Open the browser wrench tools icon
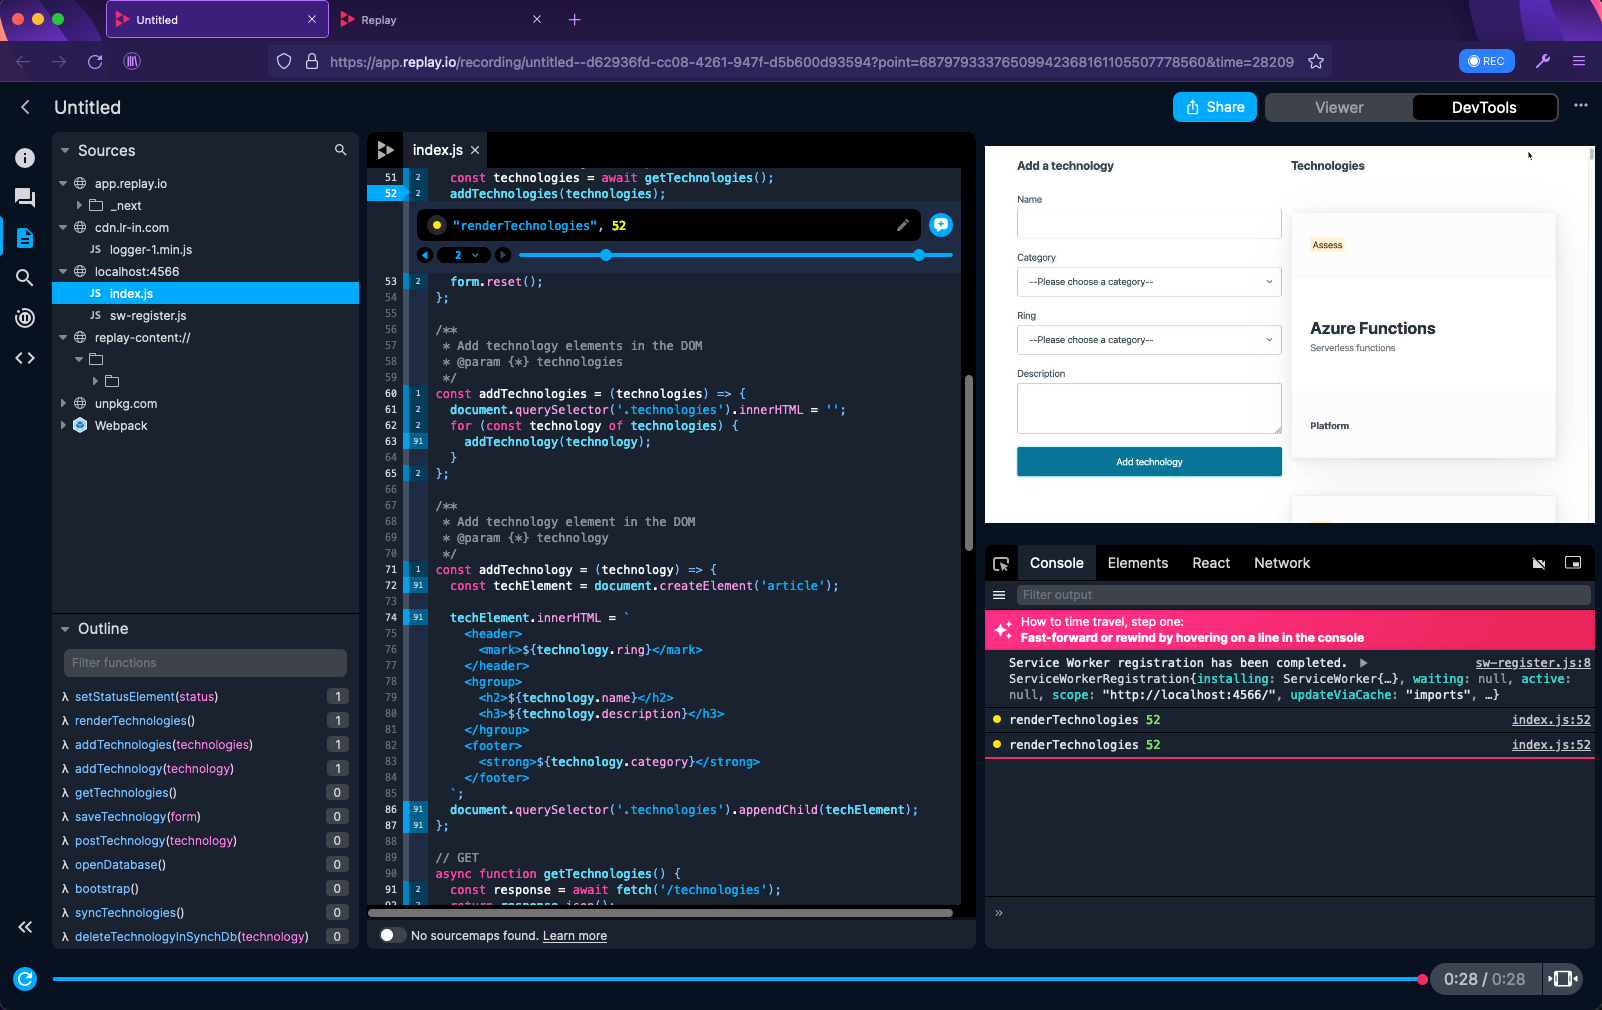This screenshot has height=1010, width=1602. pyautogui.click(x=1543, y=61)
